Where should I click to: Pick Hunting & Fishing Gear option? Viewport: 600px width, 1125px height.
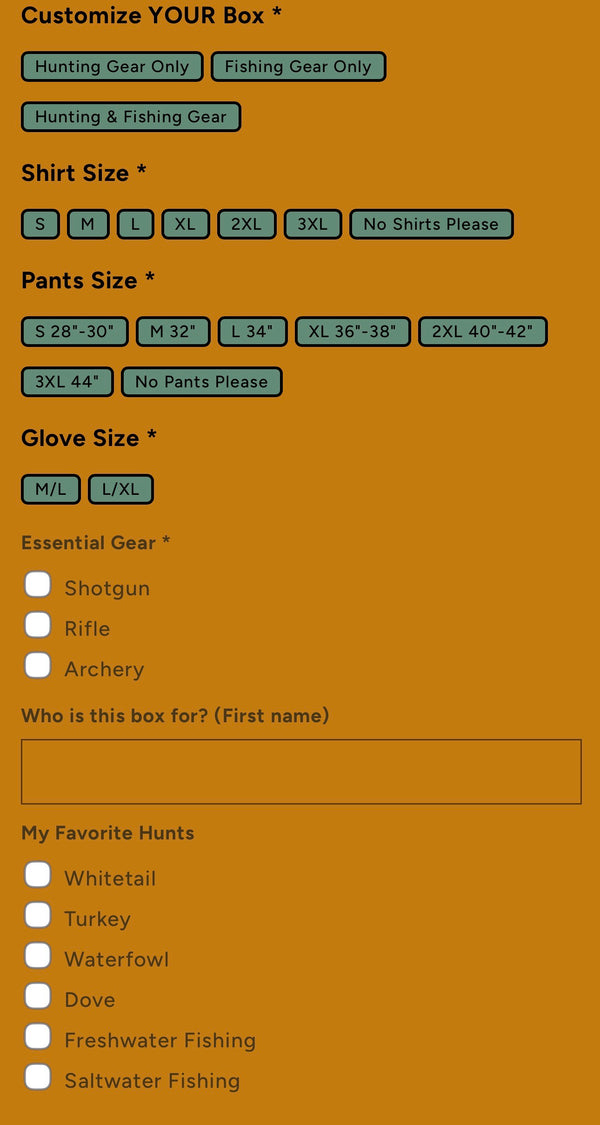(131, 117)
